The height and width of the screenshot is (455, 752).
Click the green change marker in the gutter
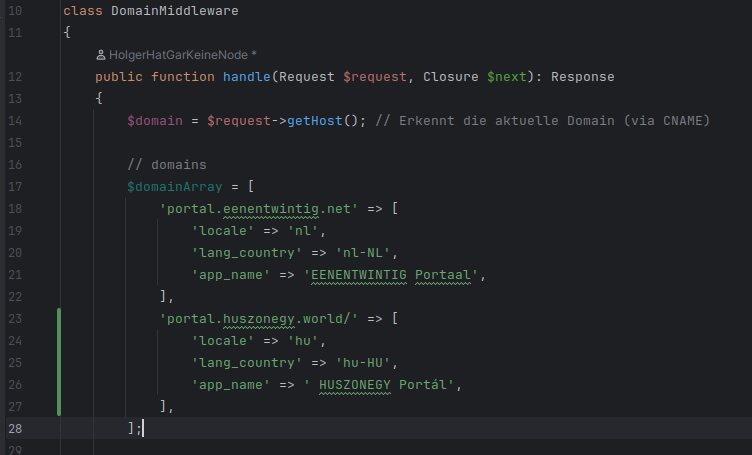pyautogui.click(x=59, y=361)
